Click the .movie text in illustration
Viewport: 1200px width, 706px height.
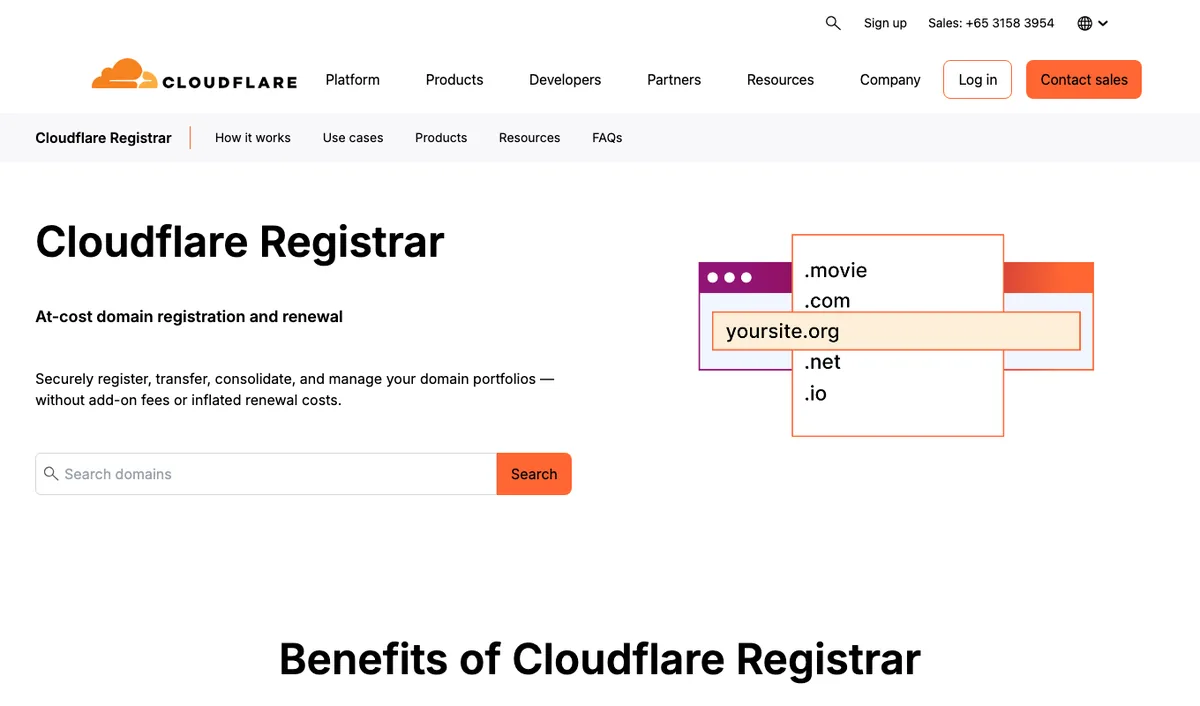coord(836,270)
